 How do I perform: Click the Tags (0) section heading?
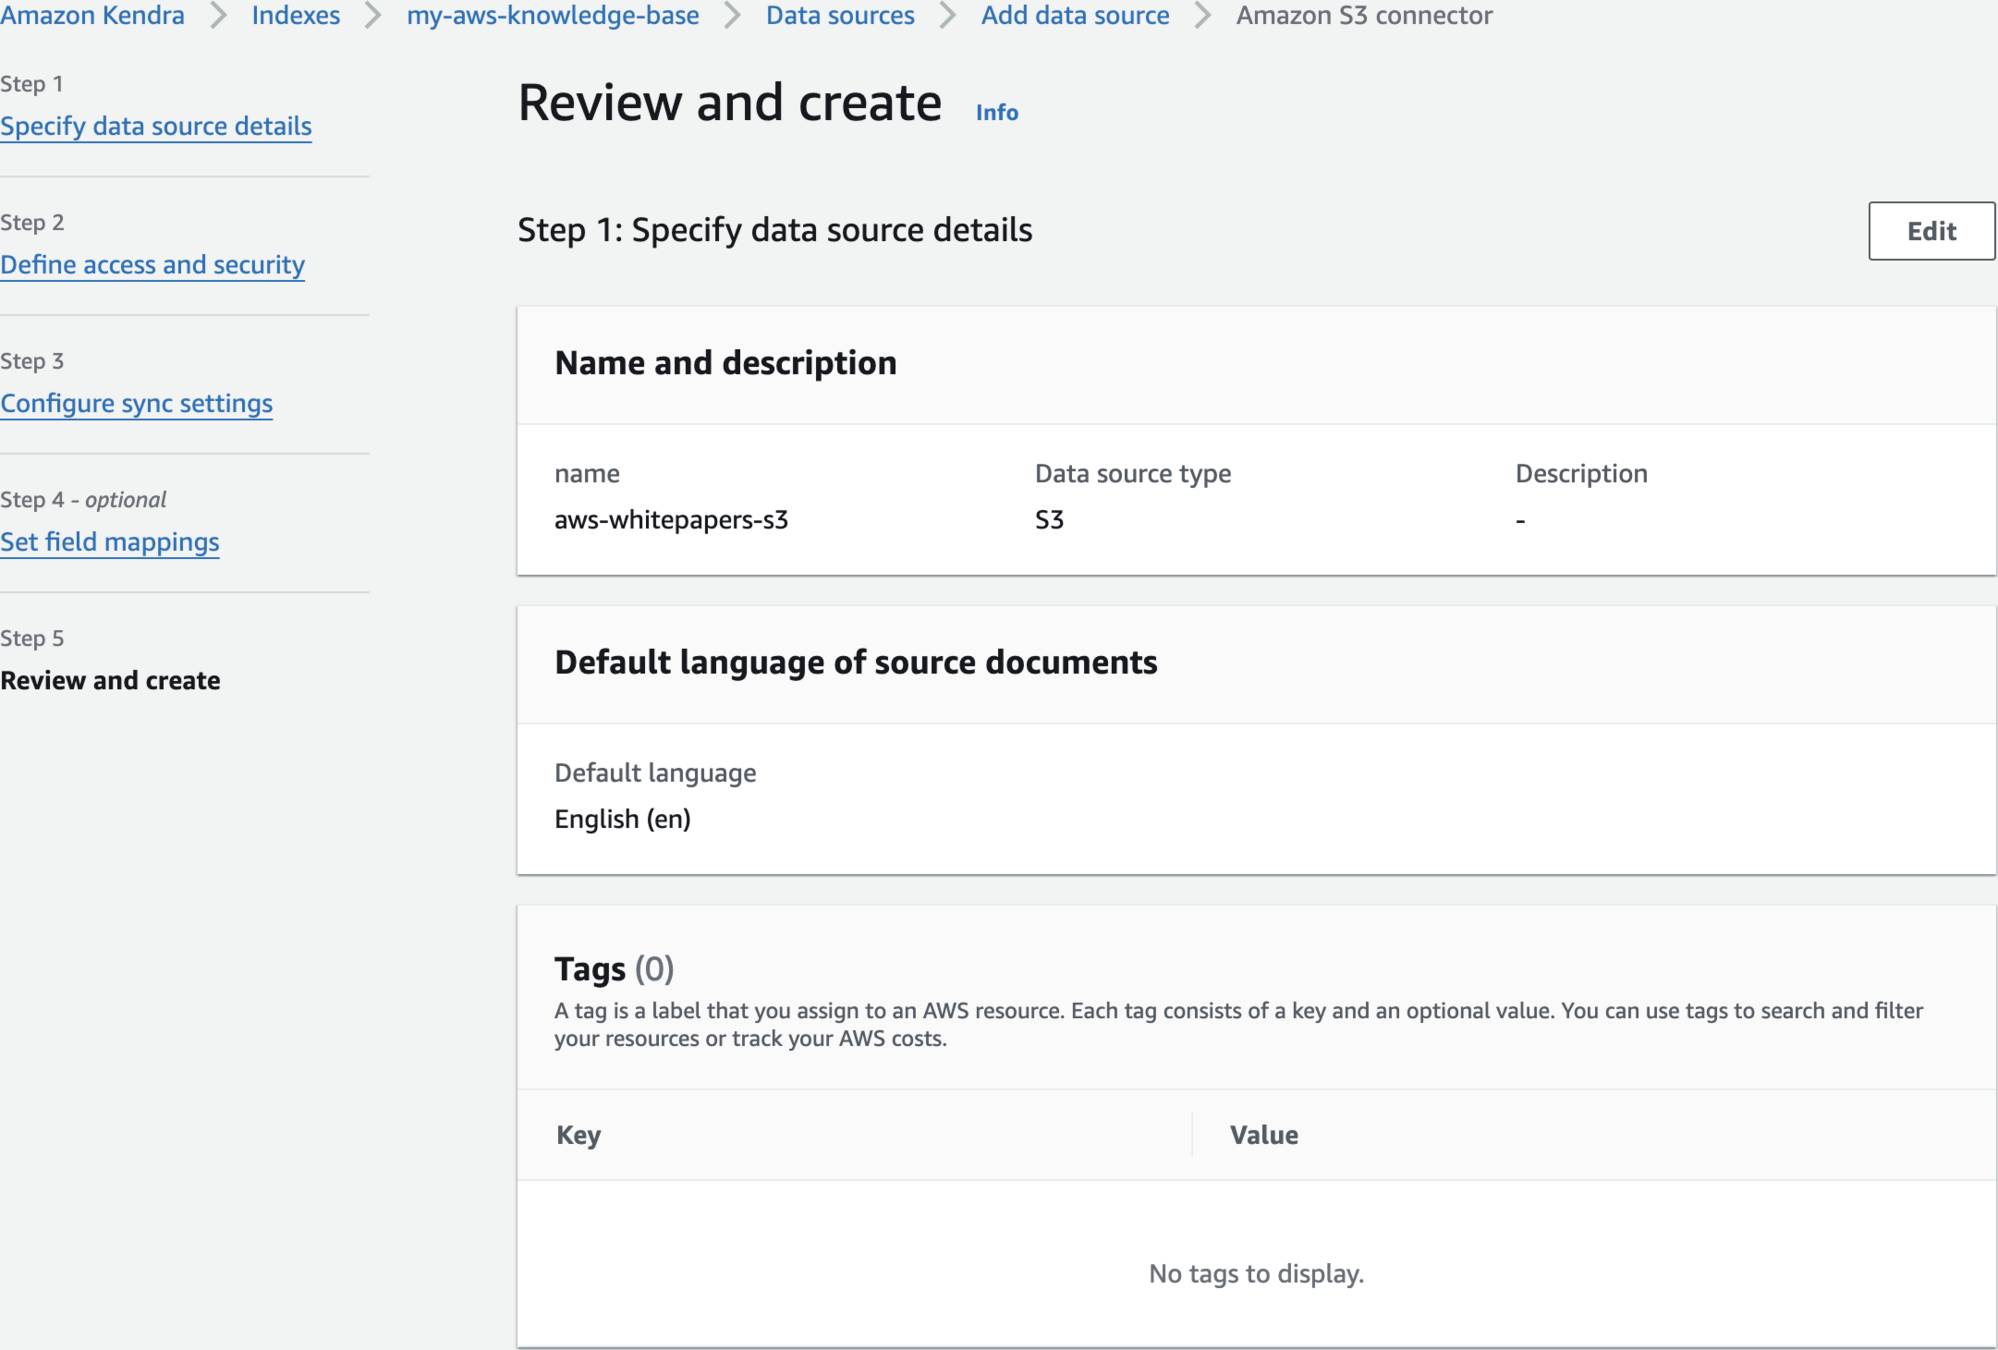[x=614, y=968]
